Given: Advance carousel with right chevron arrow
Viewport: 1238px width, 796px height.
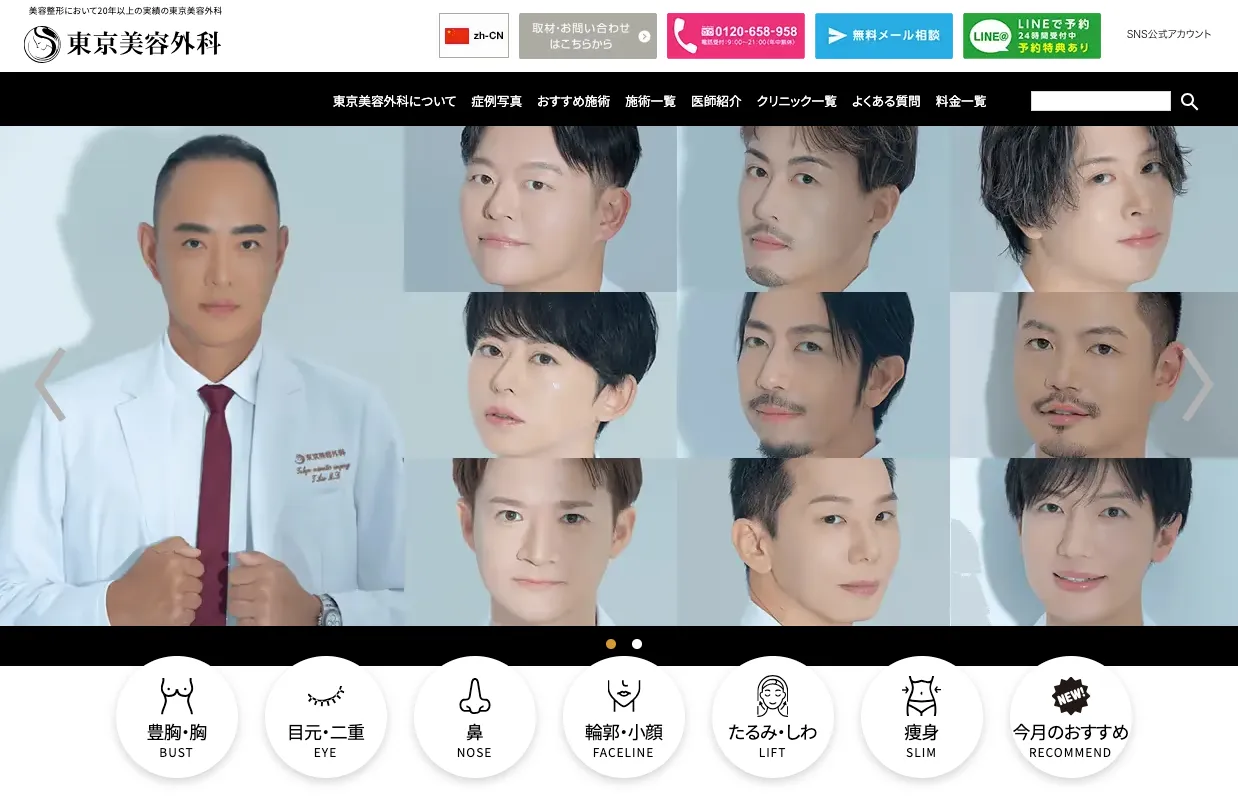Looking at the screenshot, I should [x=1197, y=384].
